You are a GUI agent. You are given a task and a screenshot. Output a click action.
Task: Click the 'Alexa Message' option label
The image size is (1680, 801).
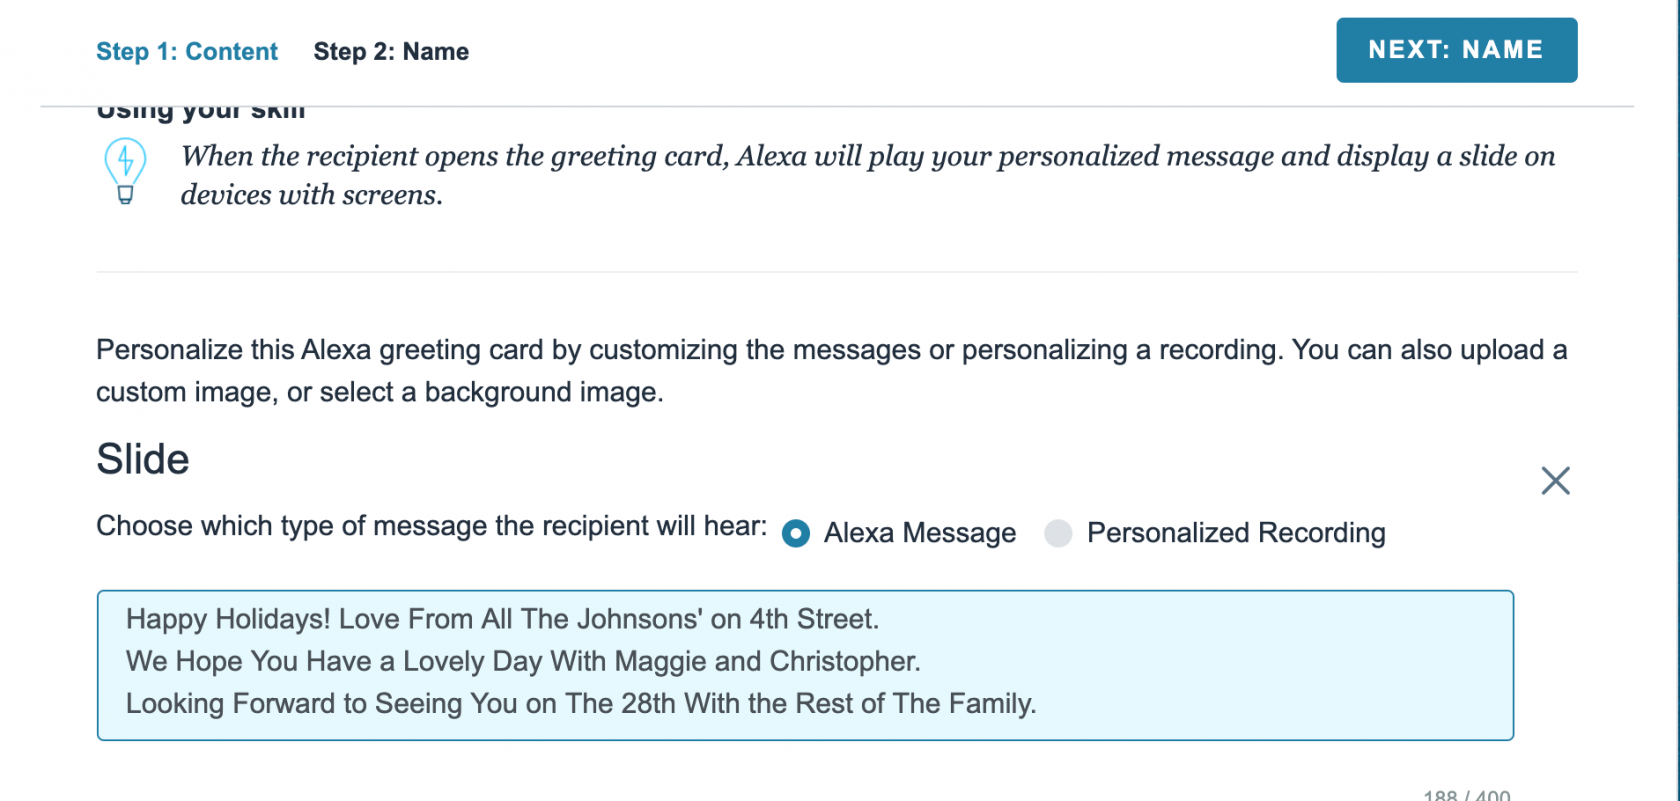coord(919,533)
